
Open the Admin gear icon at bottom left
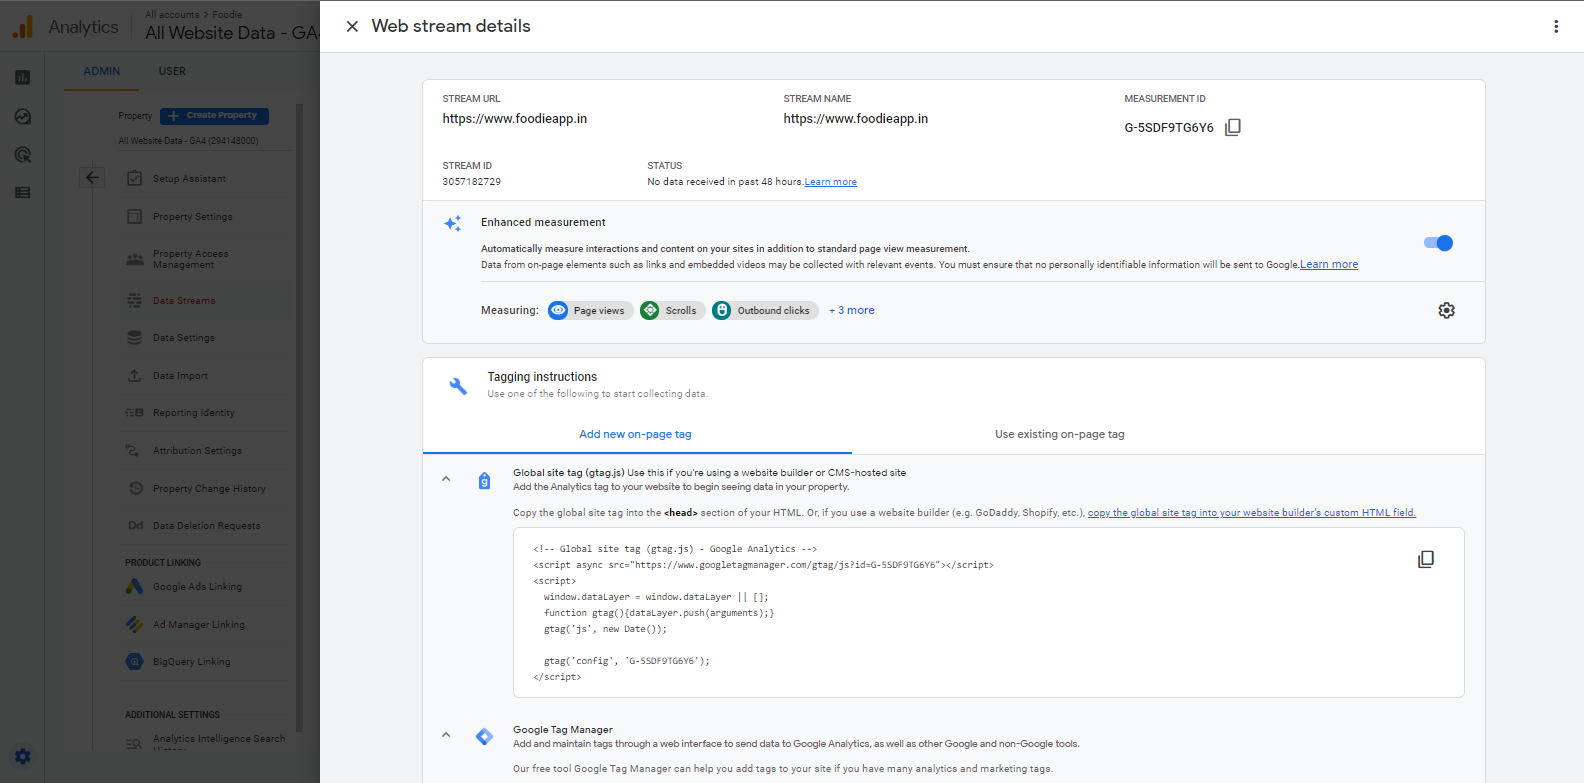[23, 756]
